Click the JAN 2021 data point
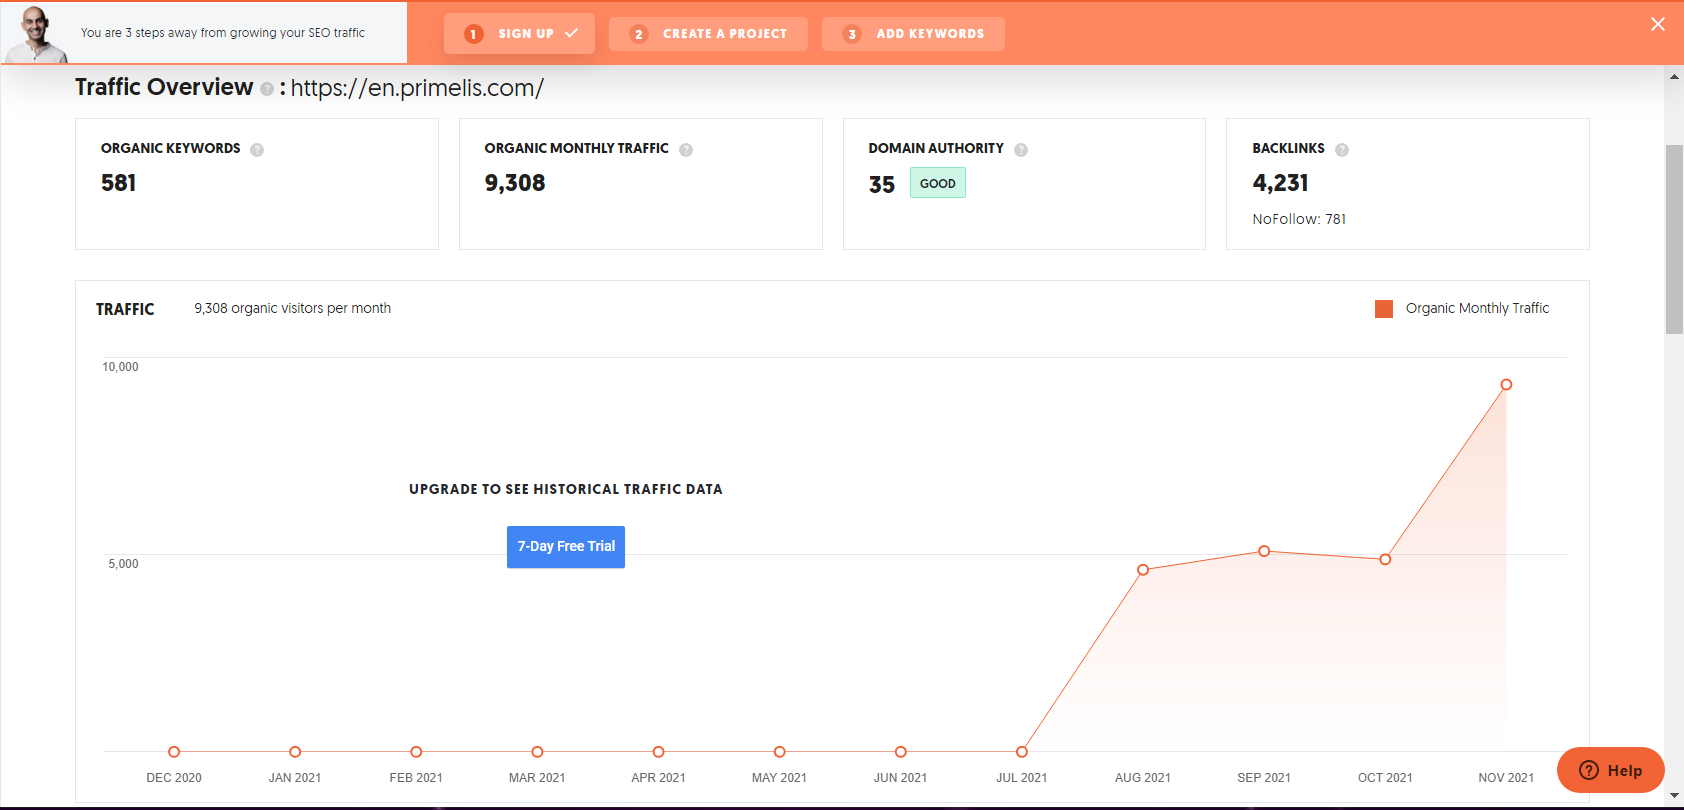Viewport: 1684px width, 810px height. click(295, 752)
